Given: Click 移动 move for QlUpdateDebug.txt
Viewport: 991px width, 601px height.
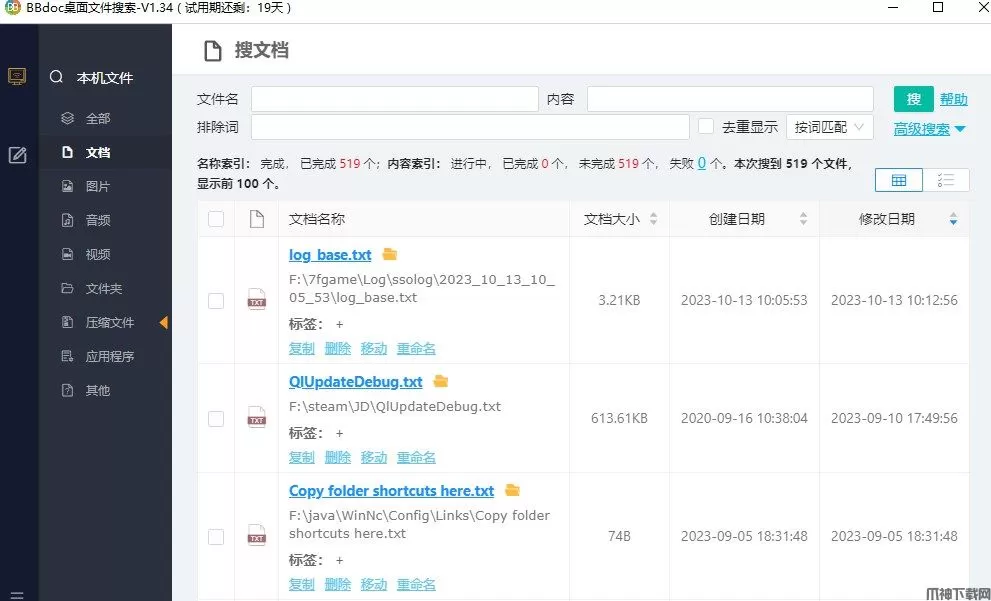Looking at the screenshot, I should tap(374, 457).
